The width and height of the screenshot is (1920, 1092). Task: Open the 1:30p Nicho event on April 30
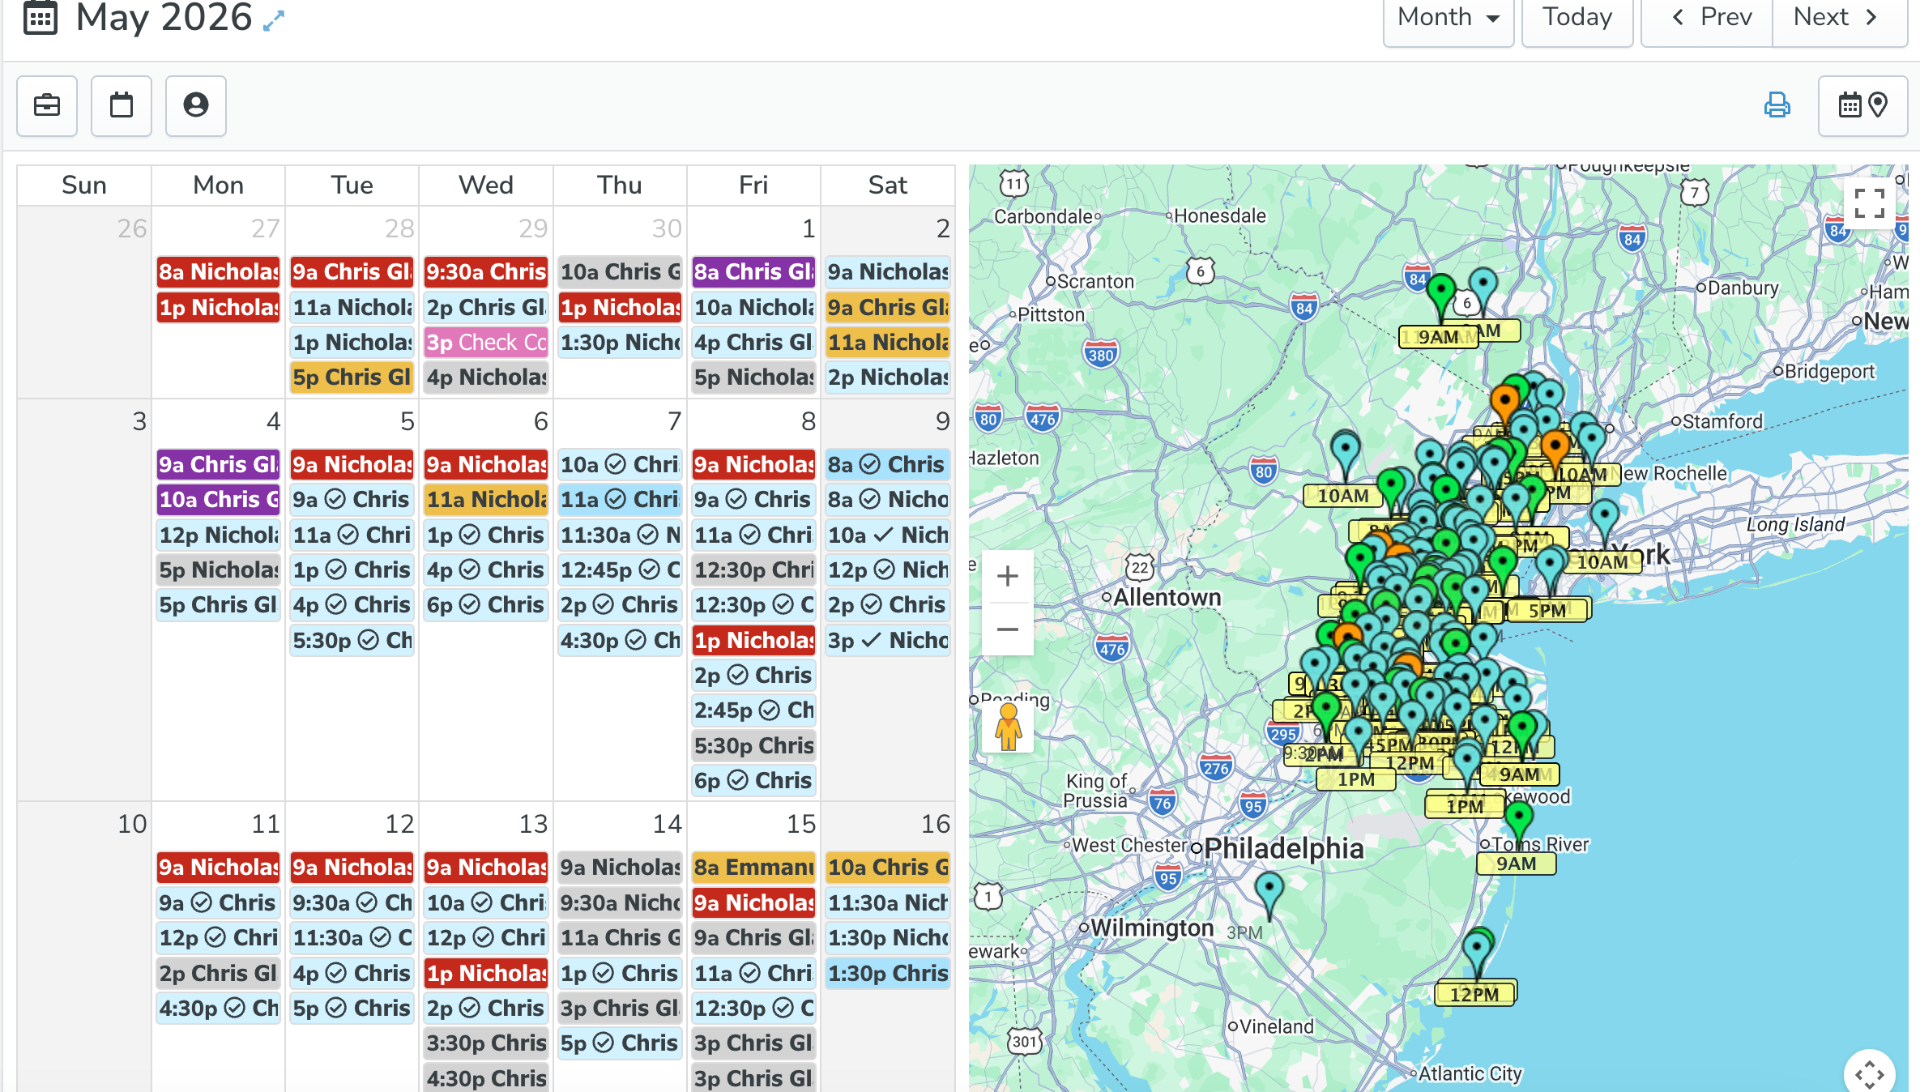[620, 343]
